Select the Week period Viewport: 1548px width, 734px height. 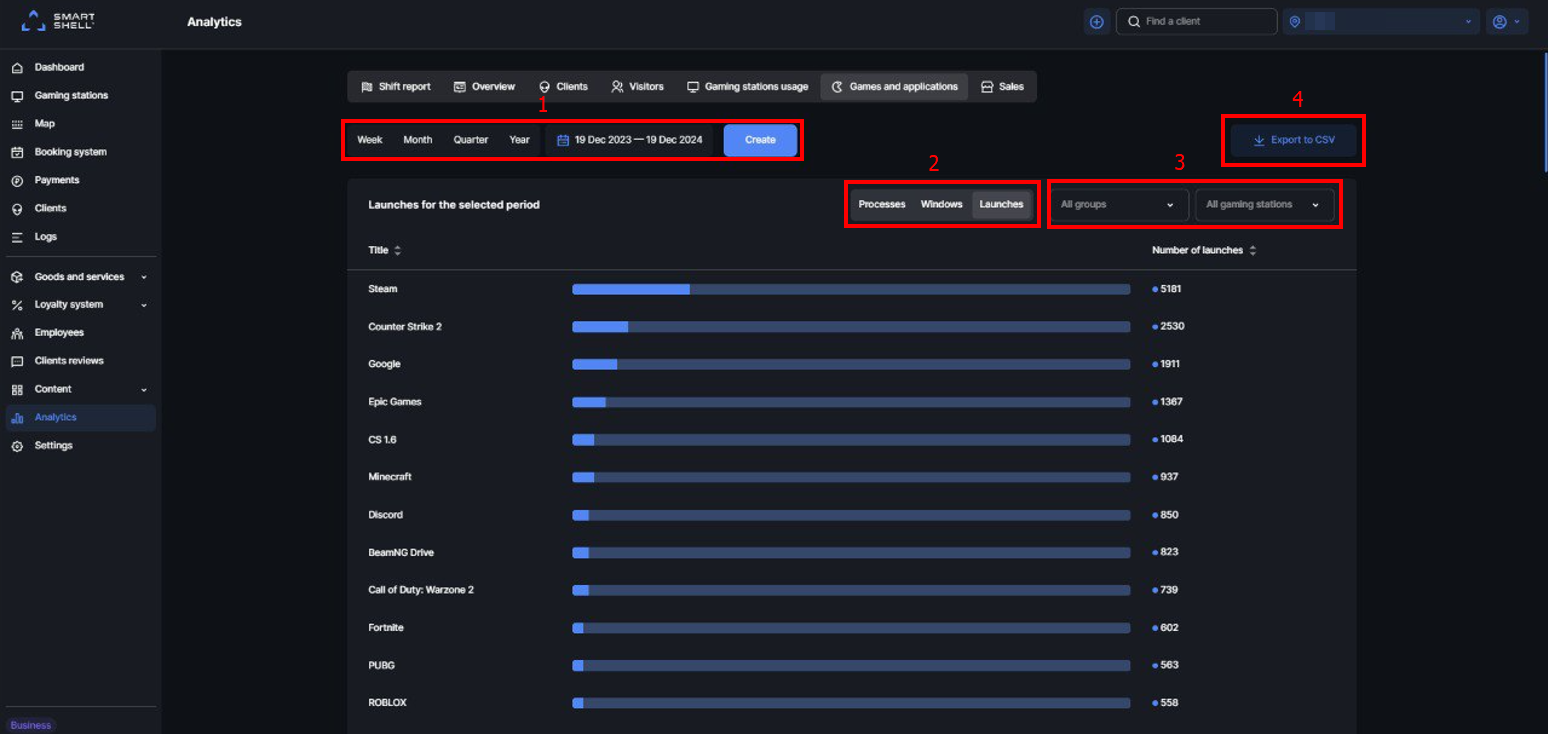coord(370,140)
